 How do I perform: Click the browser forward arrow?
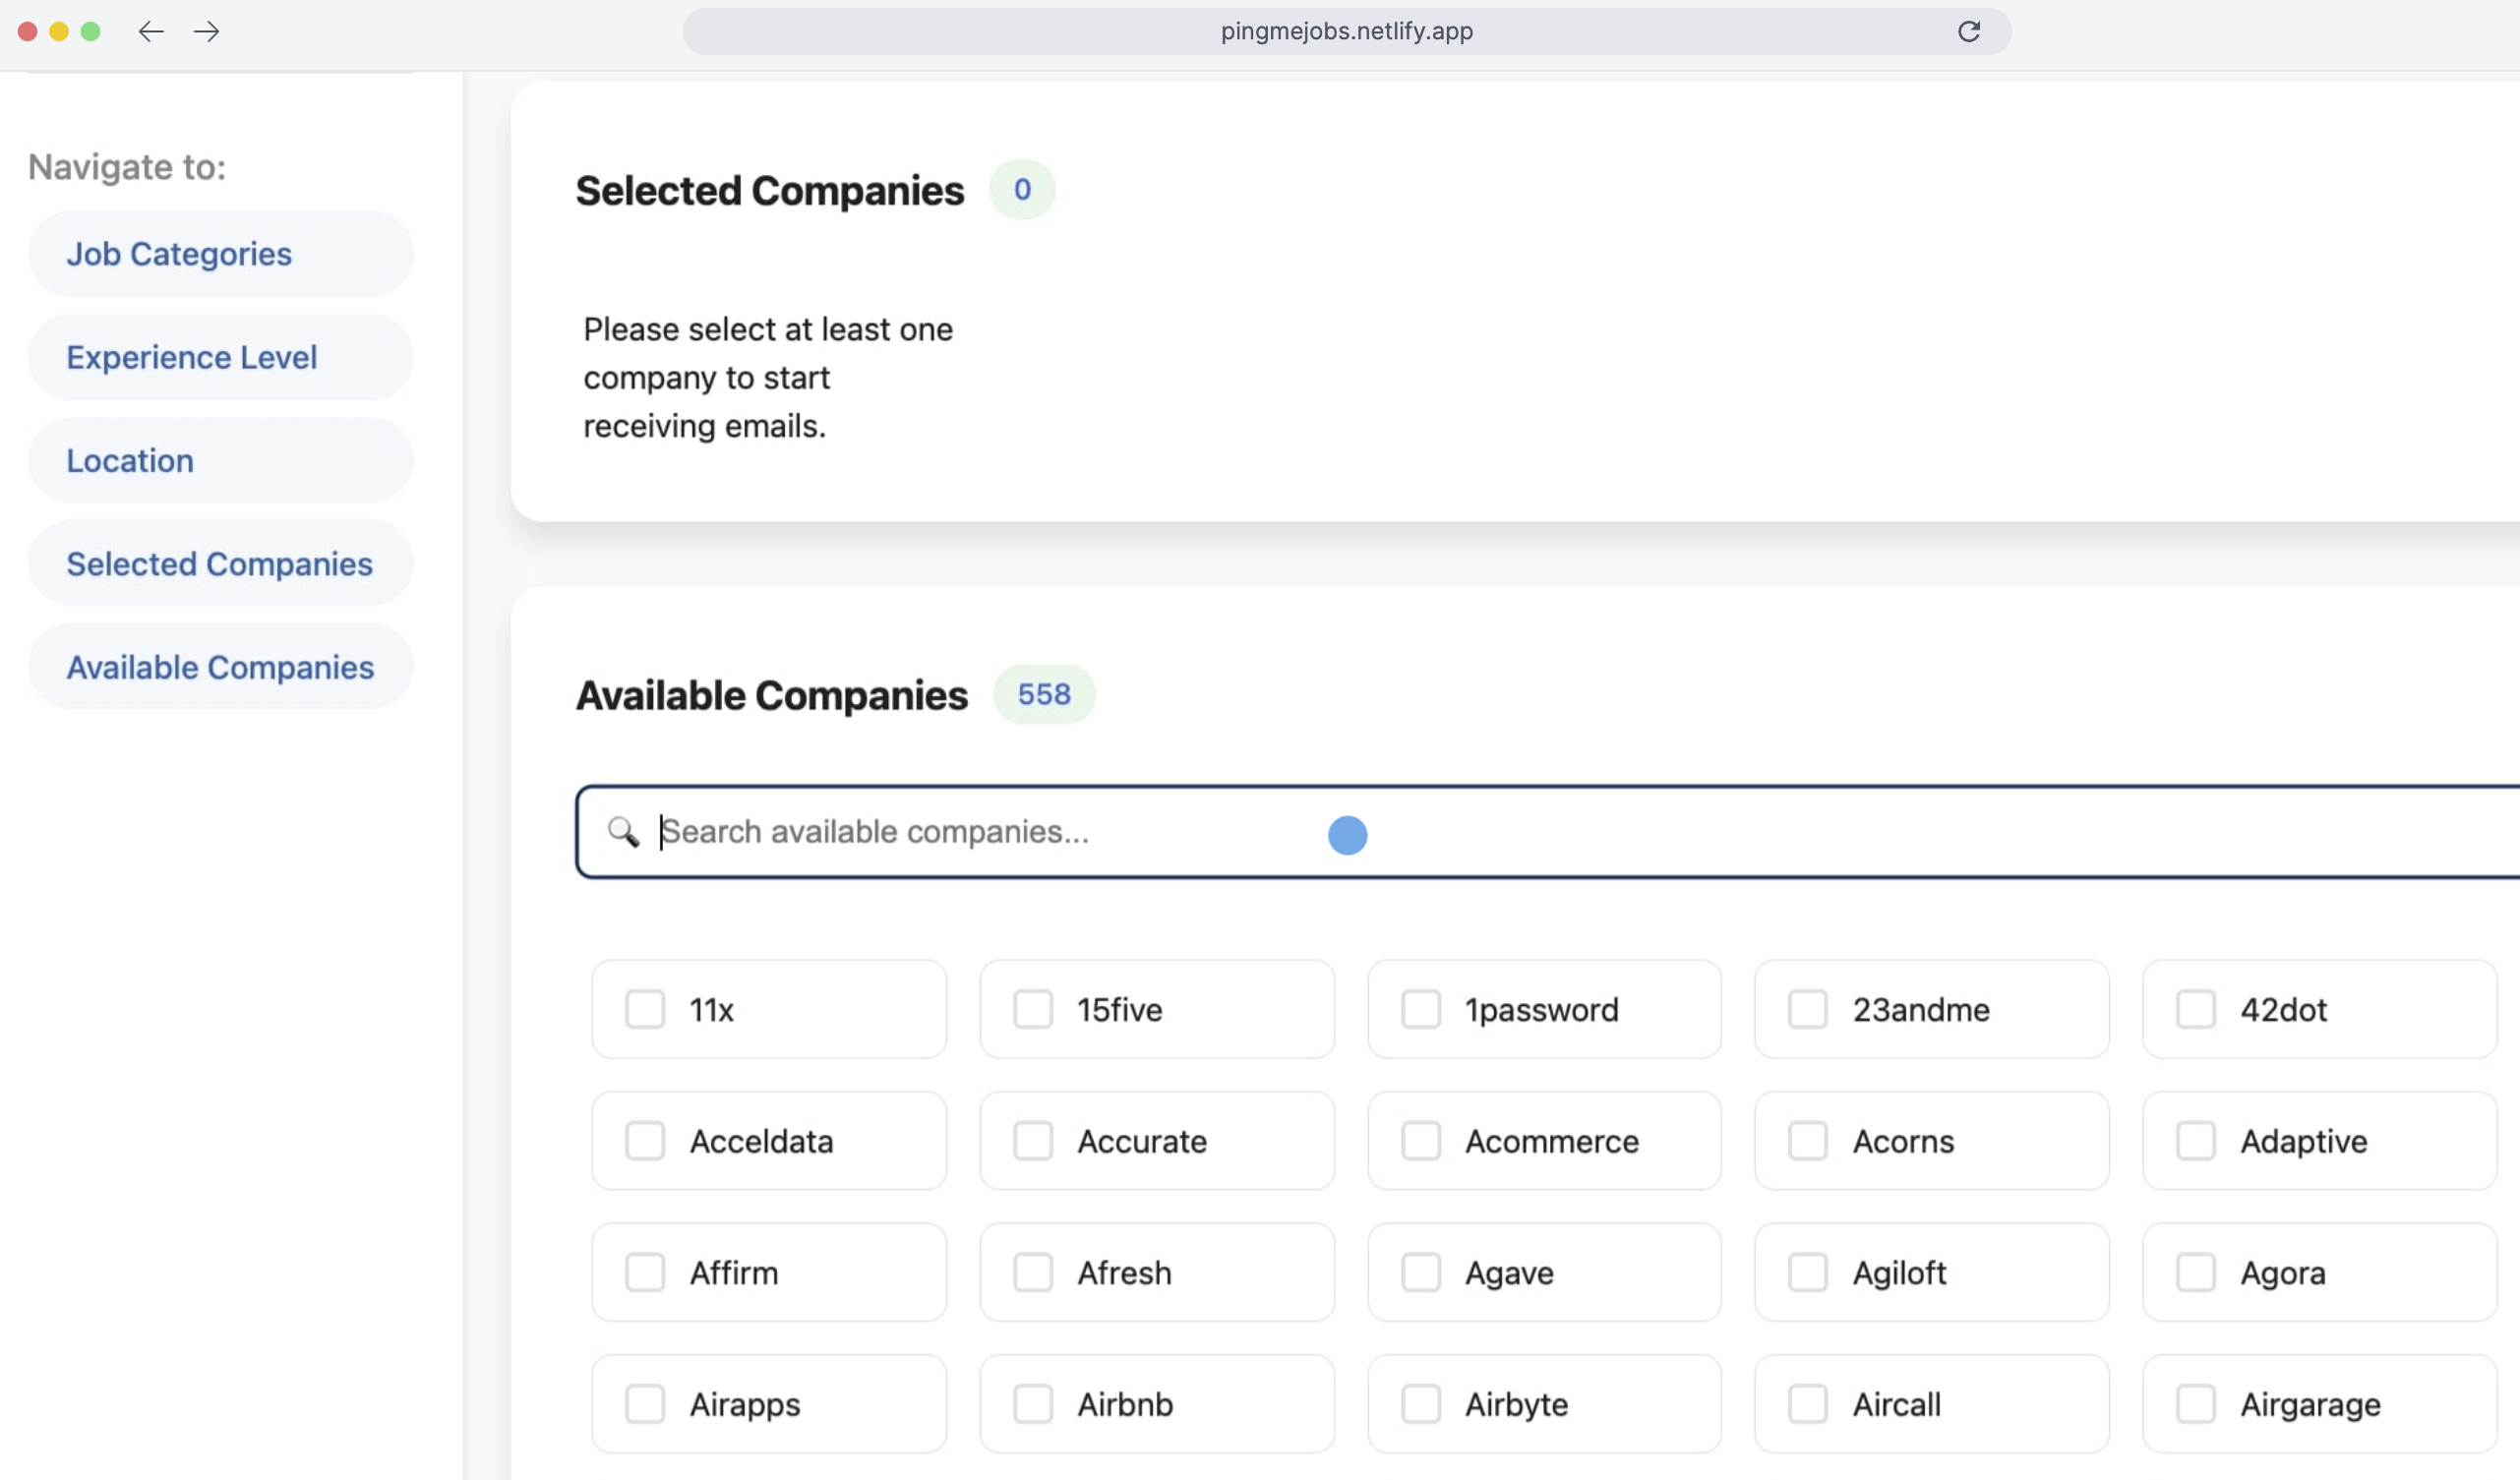207,32
